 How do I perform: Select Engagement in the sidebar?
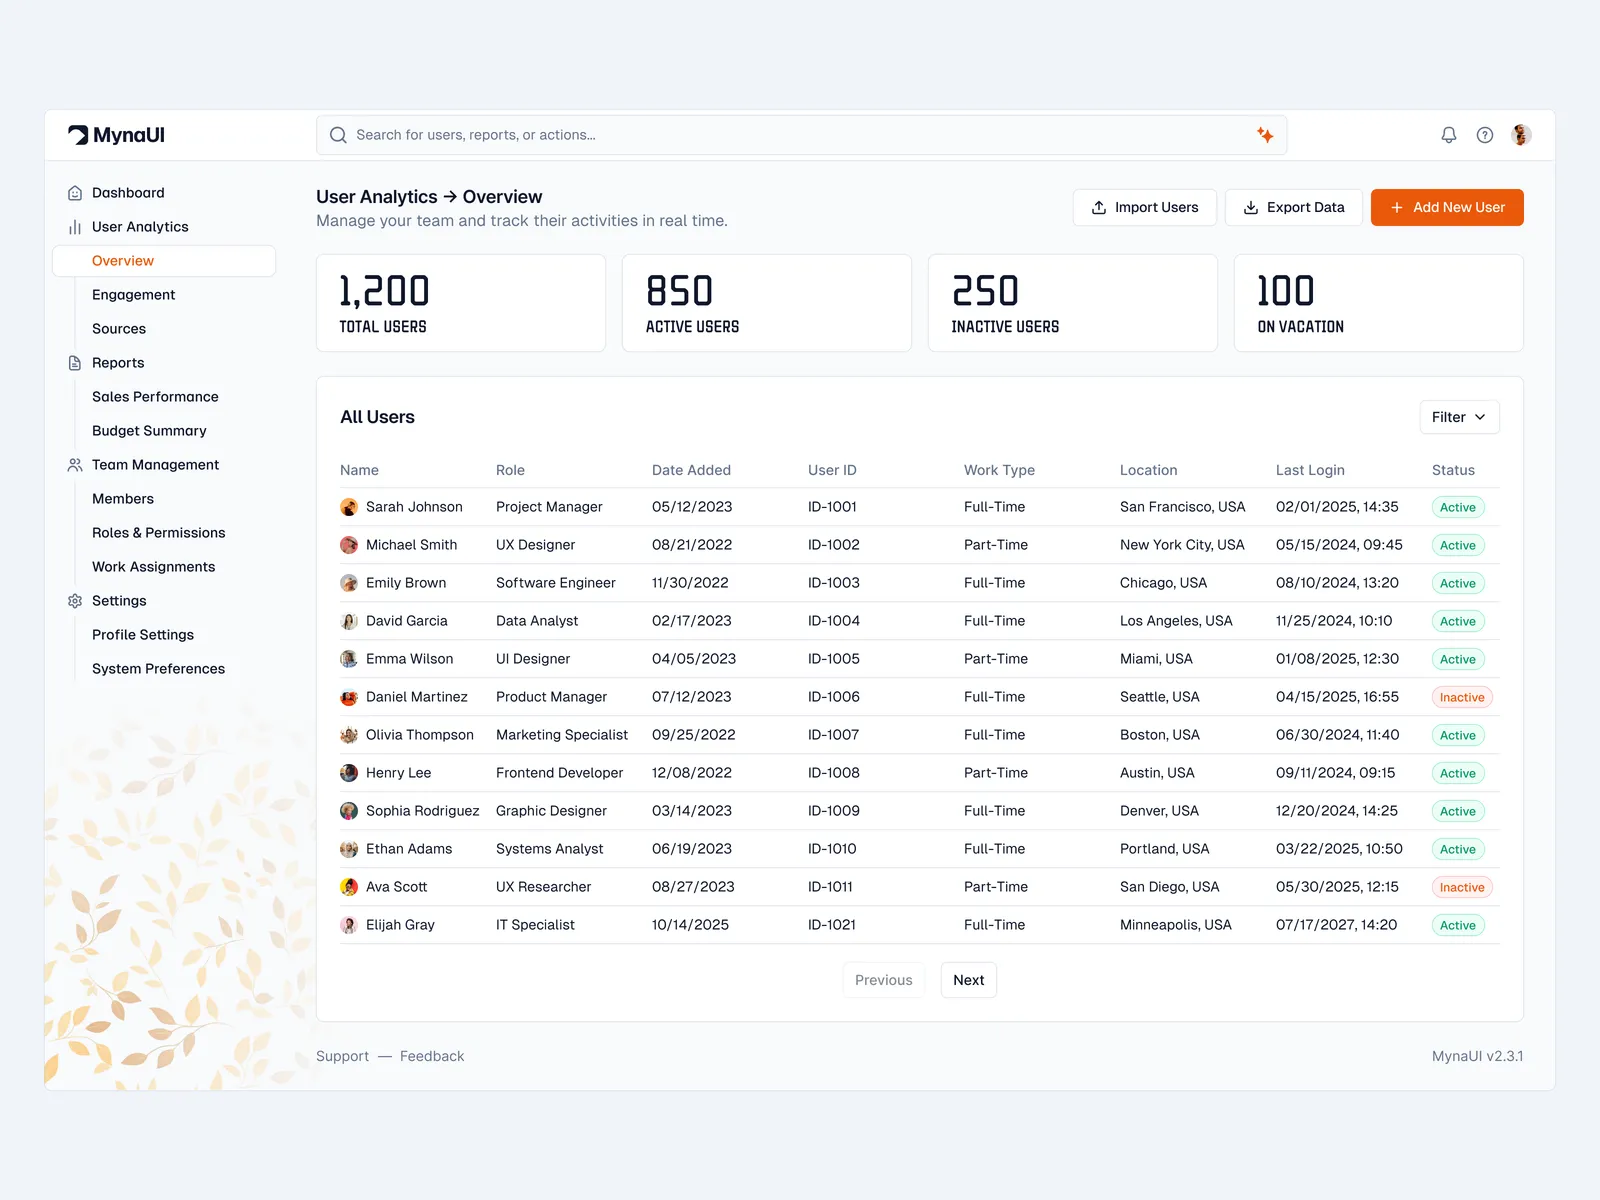pyautogui.click(x=133, y=295)
